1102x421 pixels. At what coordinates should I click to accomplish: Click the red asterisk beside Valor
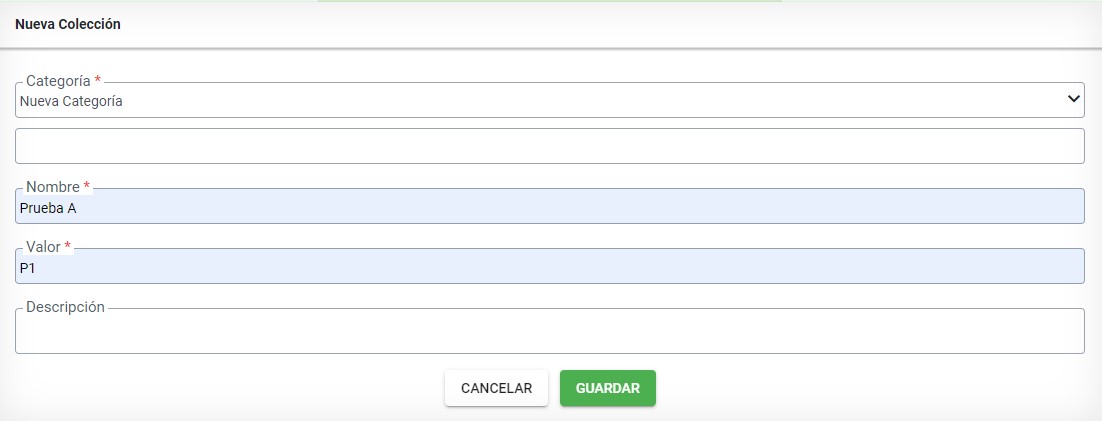(x=67, y=246)
